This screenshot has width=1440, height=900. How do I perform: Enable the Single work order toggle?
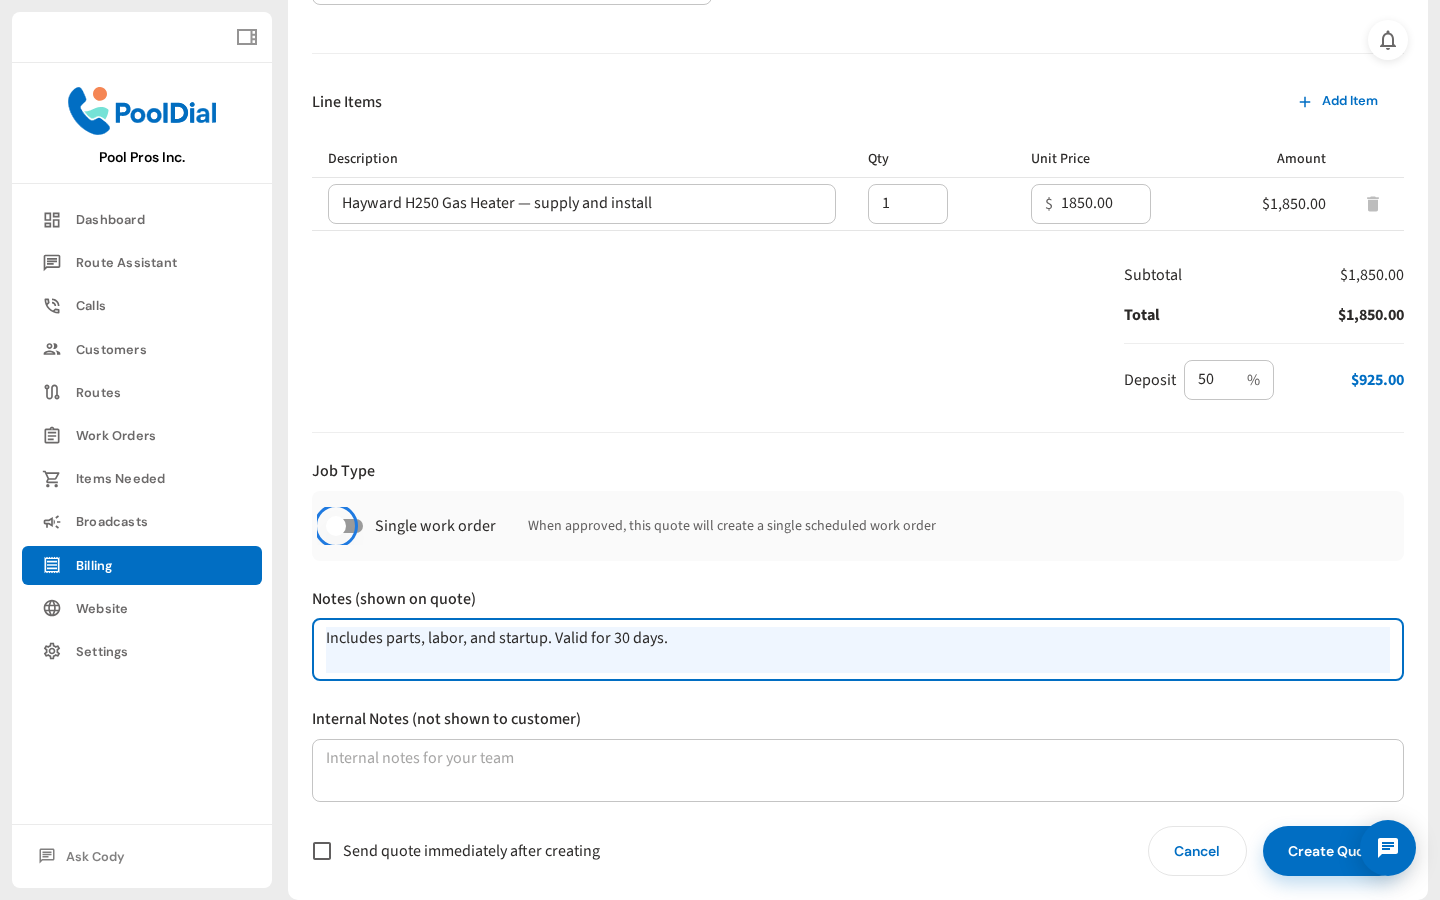(x=338, y=525)
